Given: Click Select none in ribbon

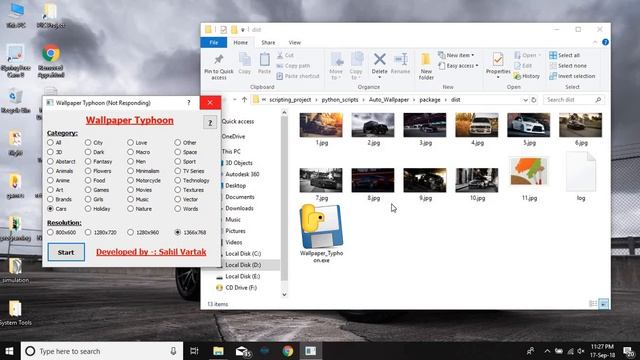Looking at the screenshot, I should 568,66.
